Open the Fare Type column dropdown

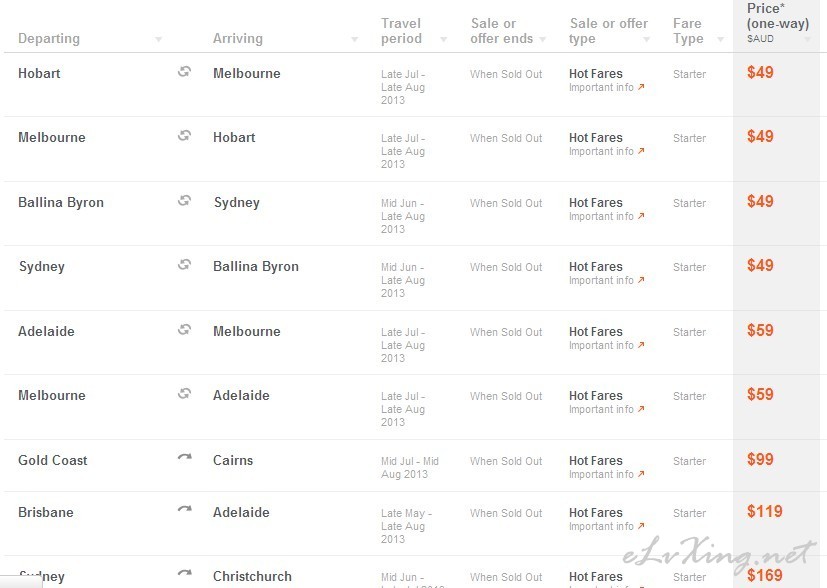[x=720, y=40]
